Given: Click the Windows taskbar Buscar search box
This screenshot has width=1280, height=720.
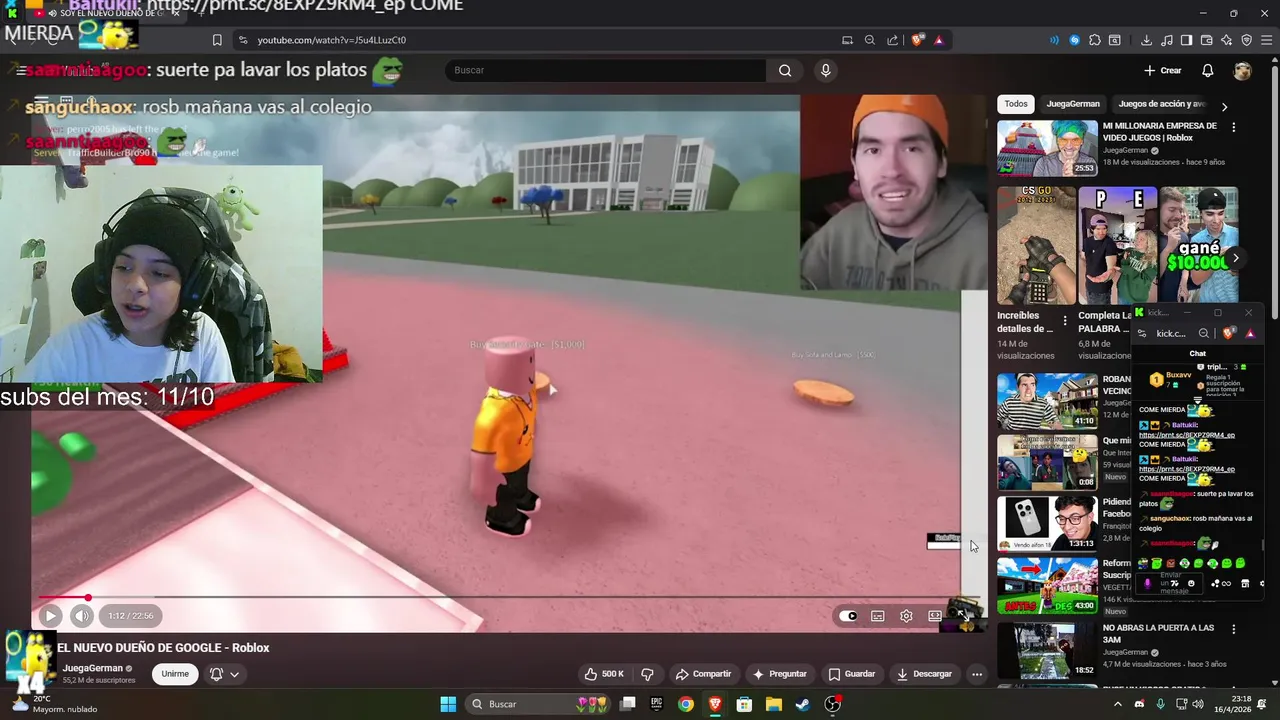Looking at the screenshot, I should [x=540, y=704].
